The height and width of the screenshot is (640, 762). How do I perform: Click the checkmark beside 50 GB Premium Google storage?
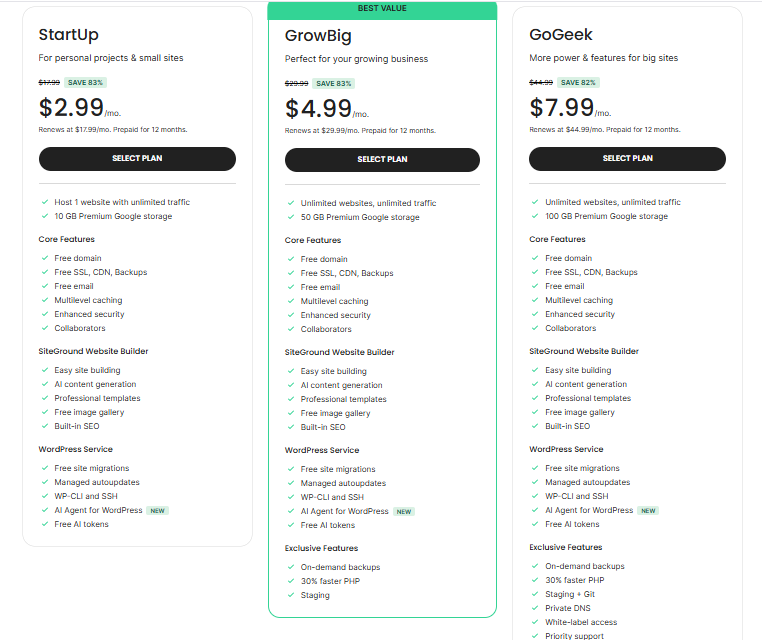point(291,217)
